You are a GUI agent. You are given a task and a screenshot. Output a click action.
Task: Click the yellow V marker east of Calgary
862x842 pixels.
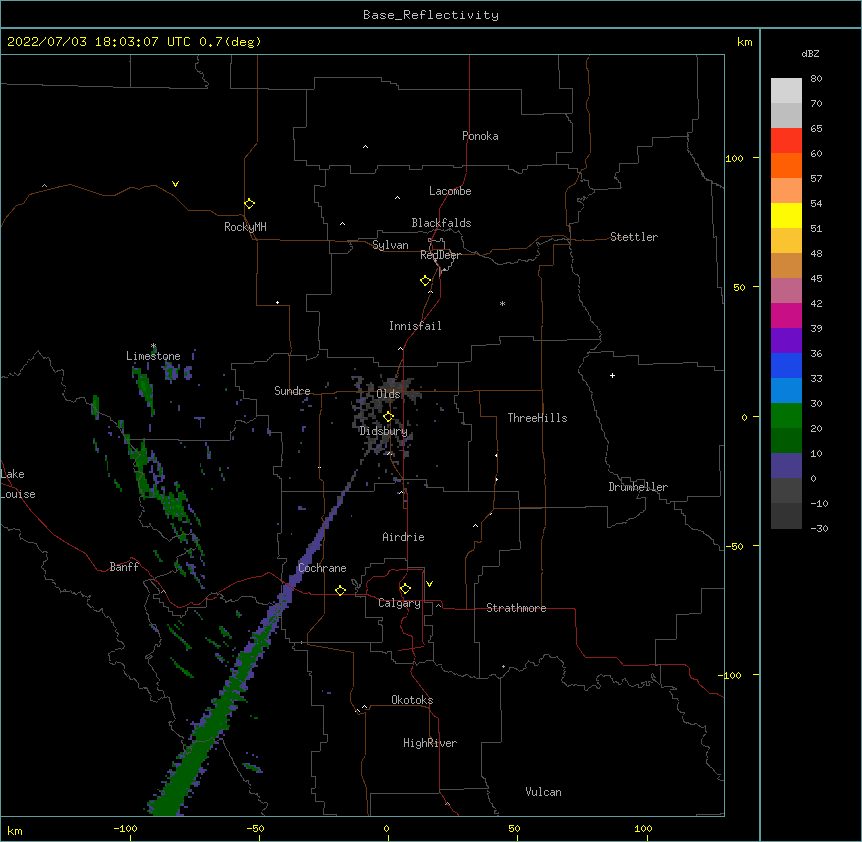point(429,584)
